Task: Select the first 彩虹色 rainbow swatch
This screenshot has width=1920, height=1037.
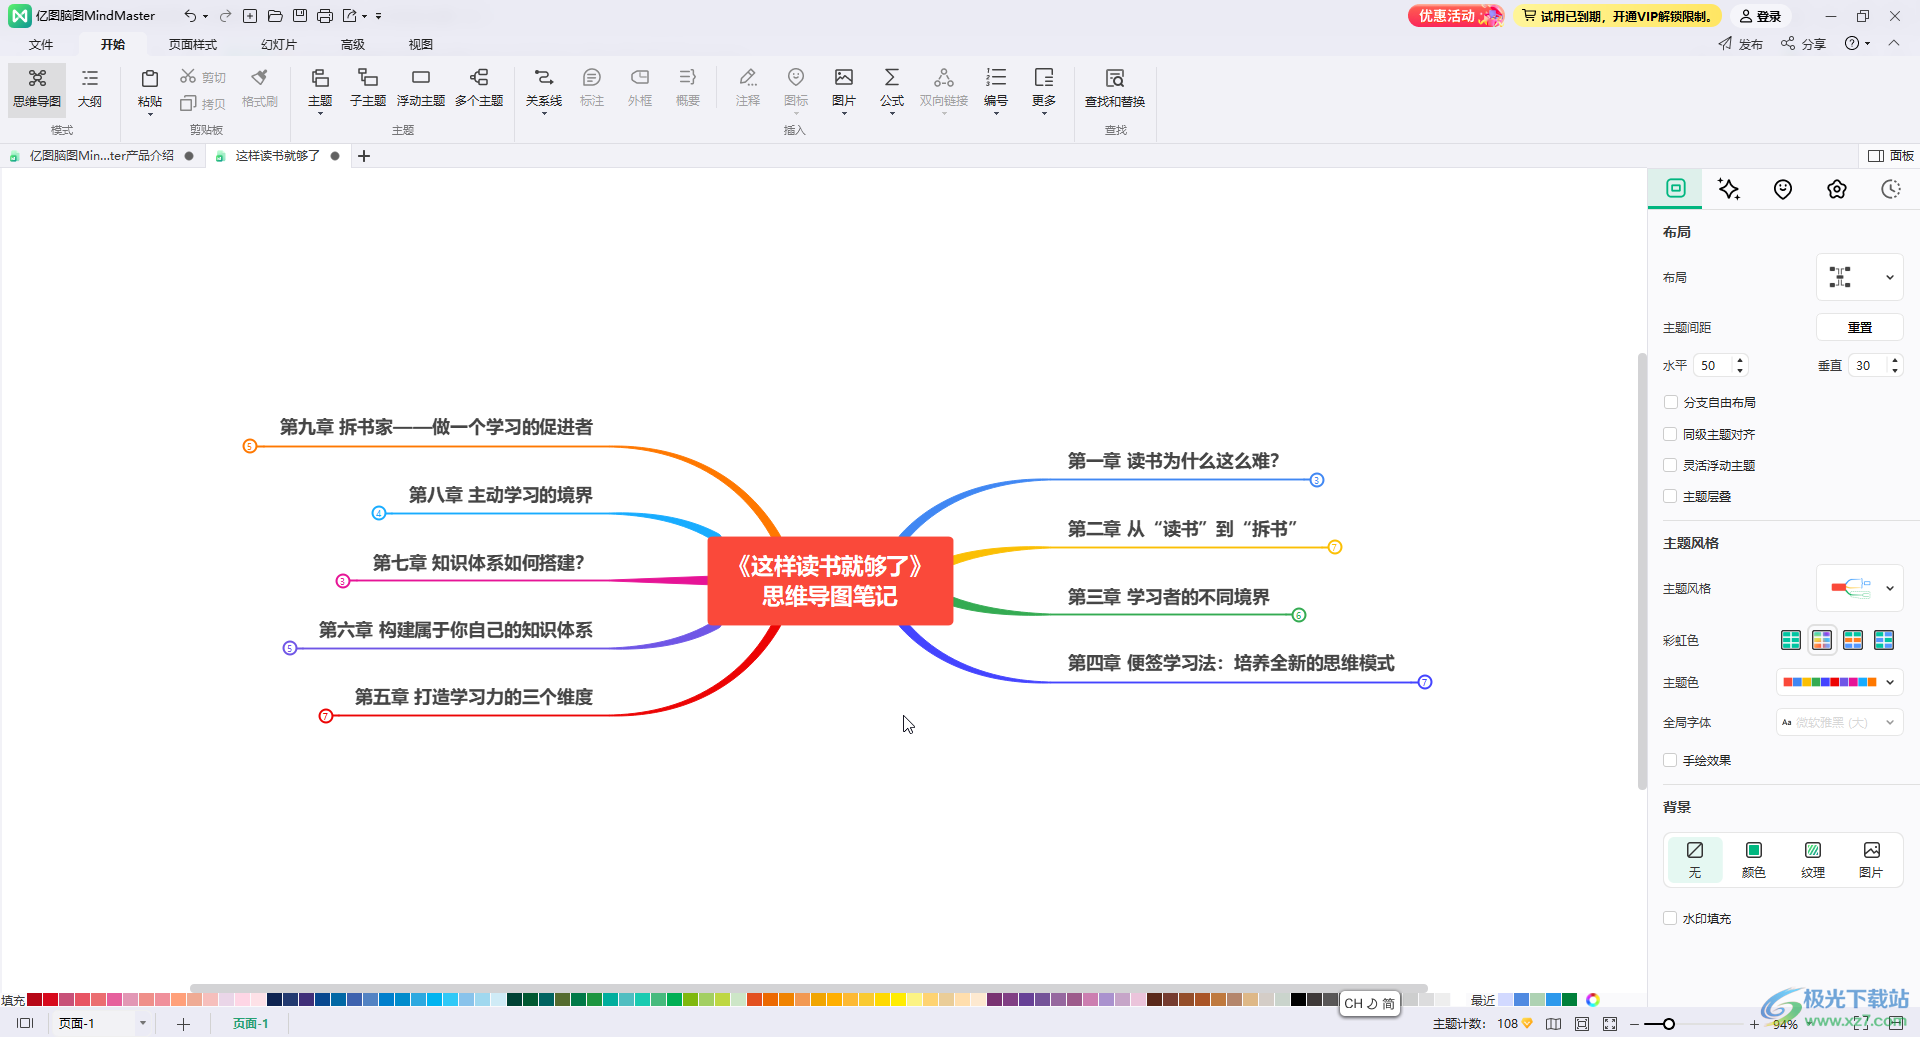Action: point(1791,640)
